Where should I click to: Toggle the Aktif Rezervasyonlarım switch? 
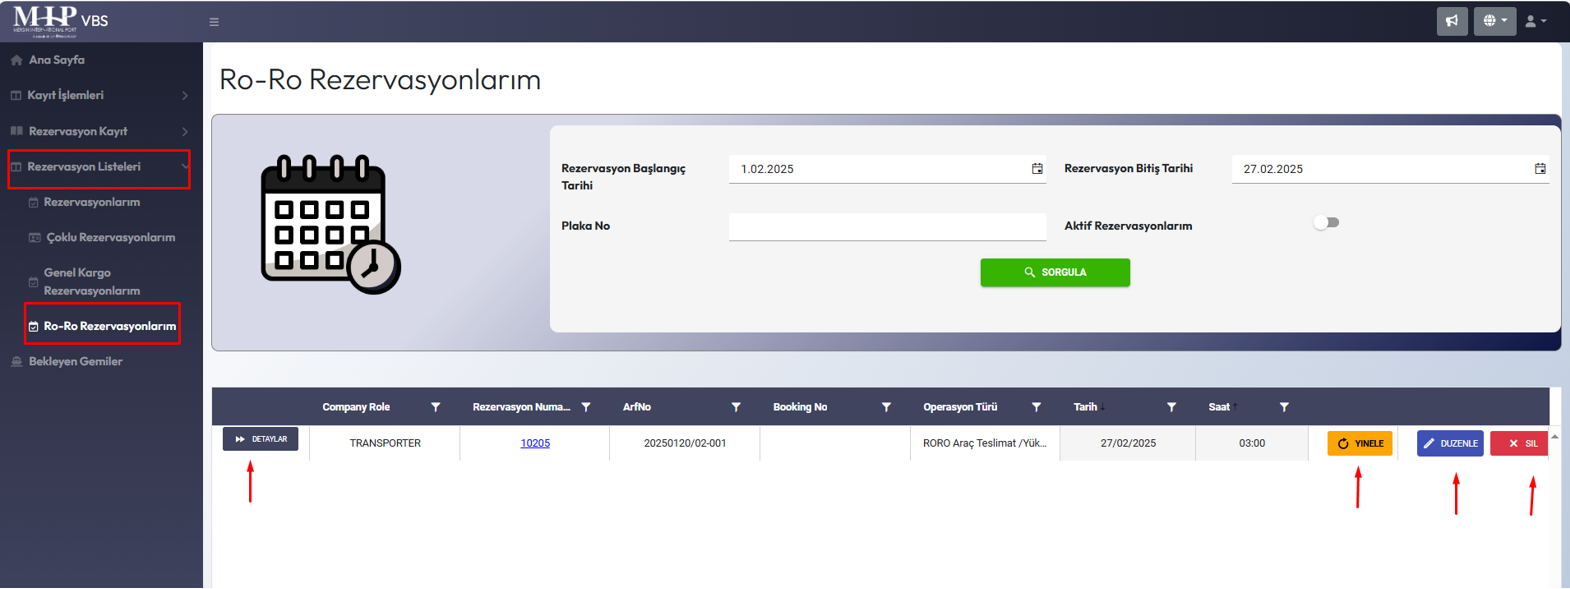[x=1326, y=223]
